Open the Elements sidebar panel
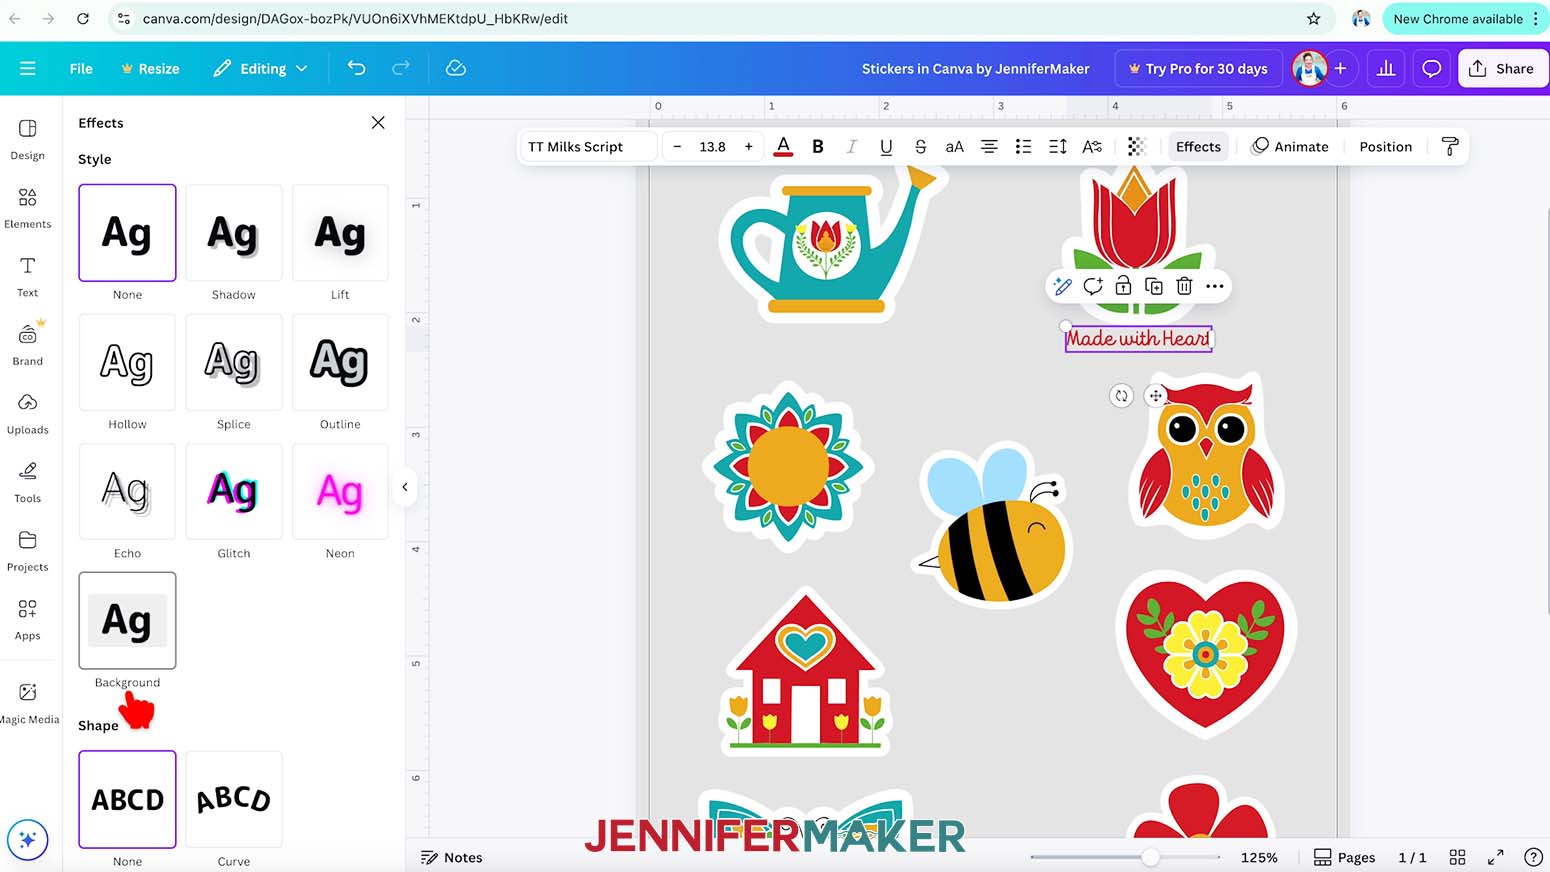The image size is (1550, 872). pyautogui.click(x=28, y=208)
